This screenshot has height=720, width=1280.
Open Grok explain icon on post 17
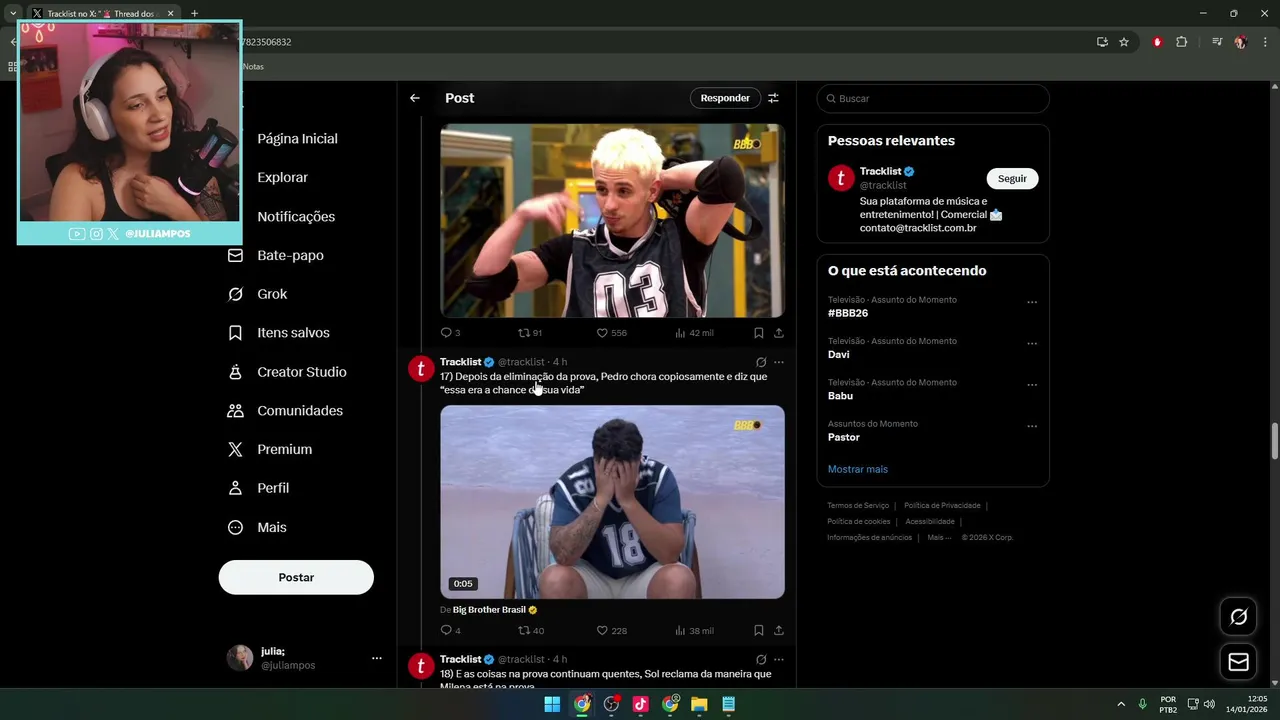pos(761,362)
